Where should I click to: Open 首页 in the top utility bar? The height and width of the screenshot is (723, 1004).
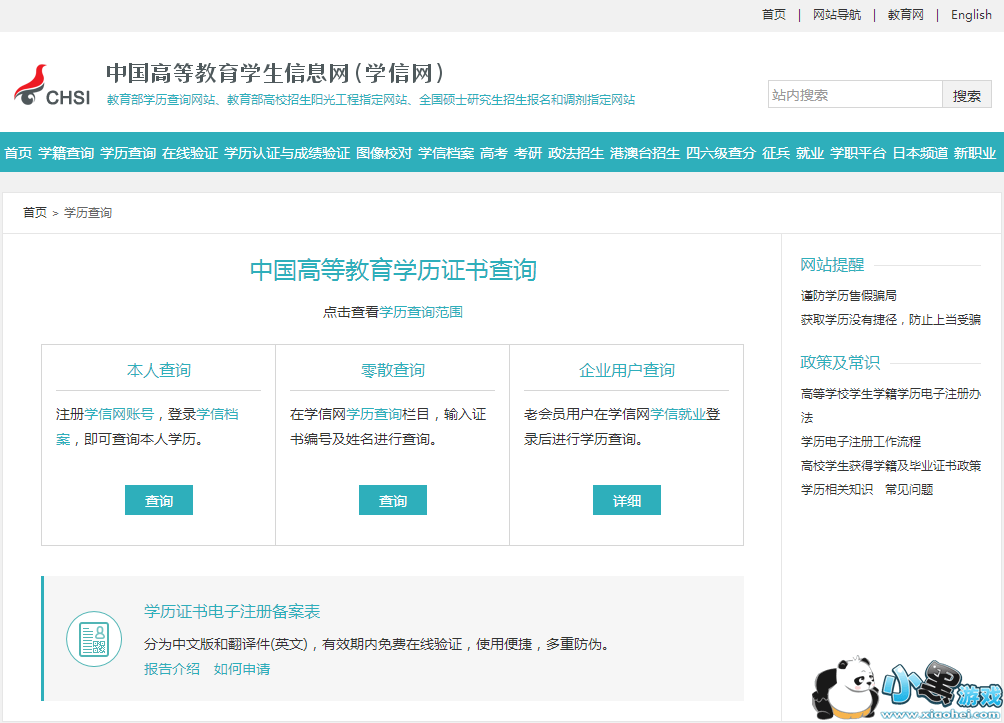pyautogui.click(x=773, y=15)
